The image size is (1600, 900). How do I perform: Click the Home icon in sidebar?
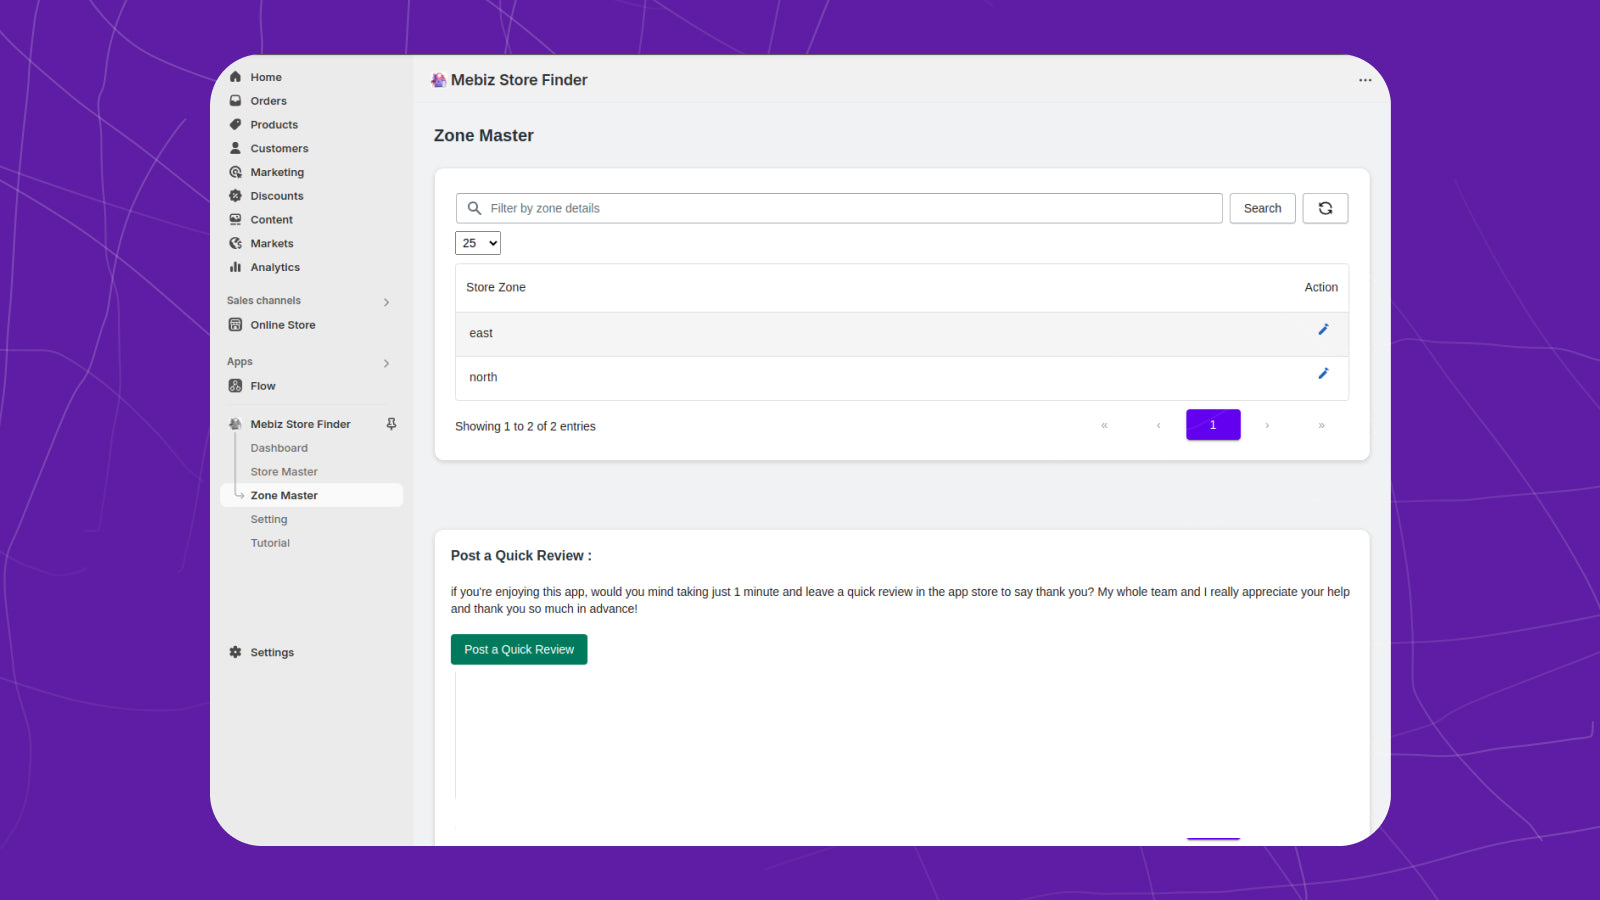[x=235, y=77]
